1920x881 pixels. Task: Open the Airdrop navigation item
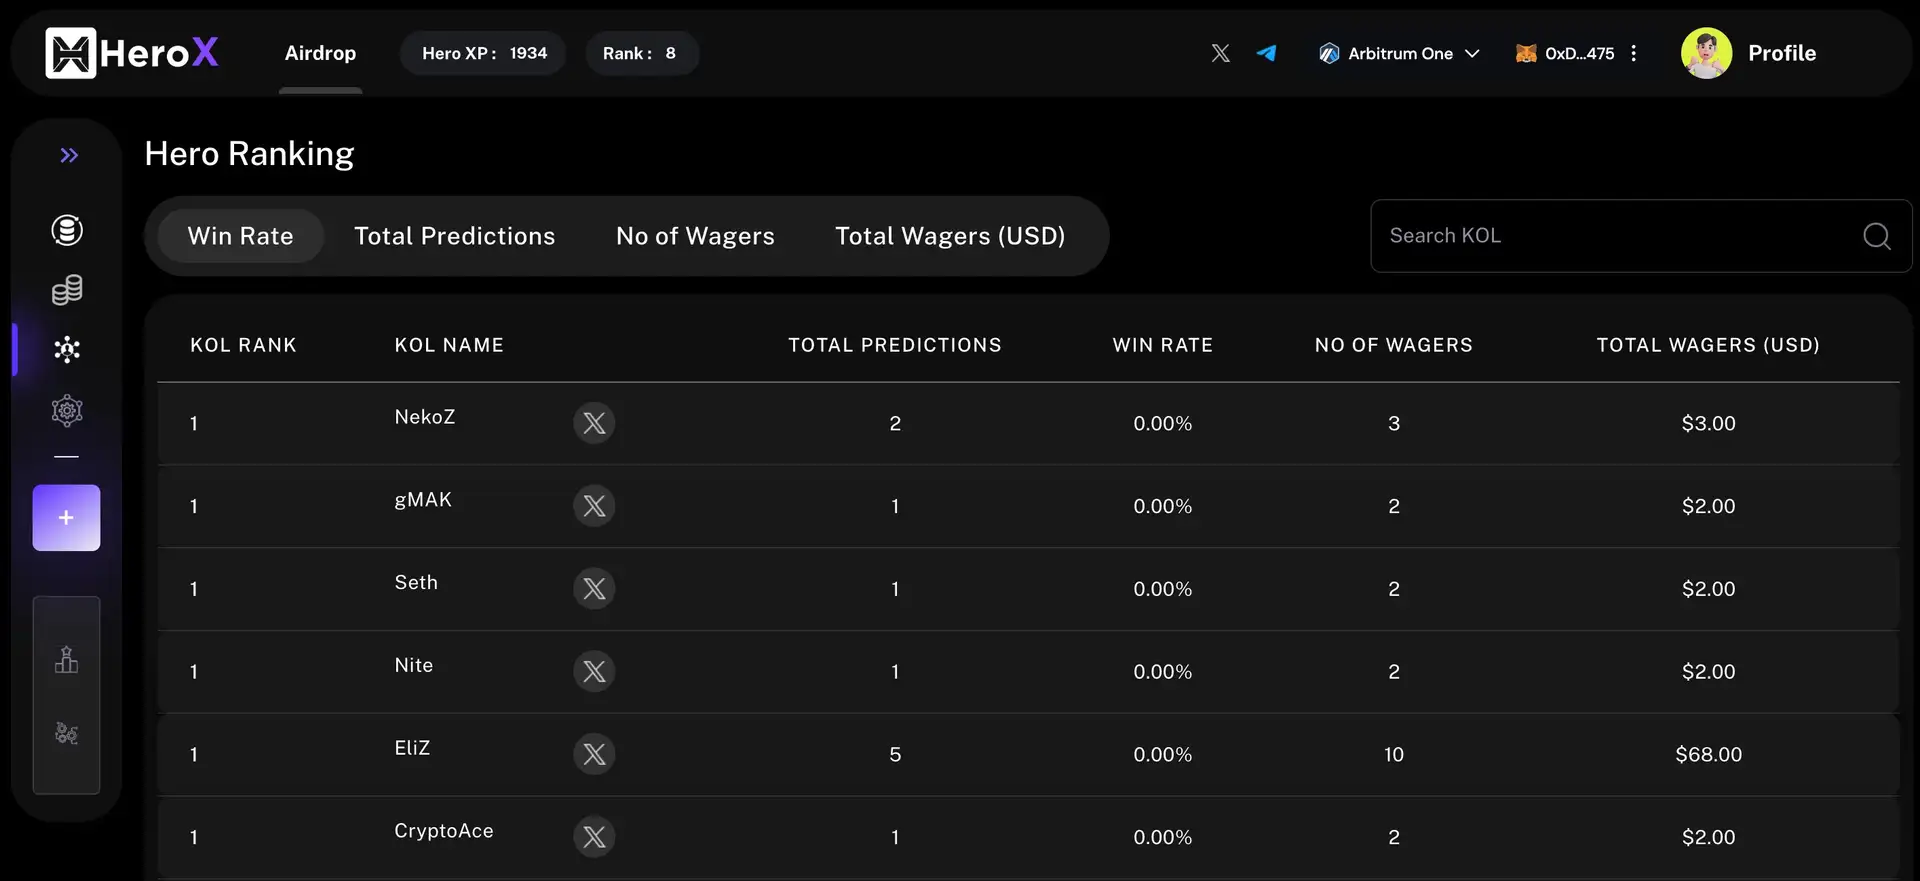[320, 53]
